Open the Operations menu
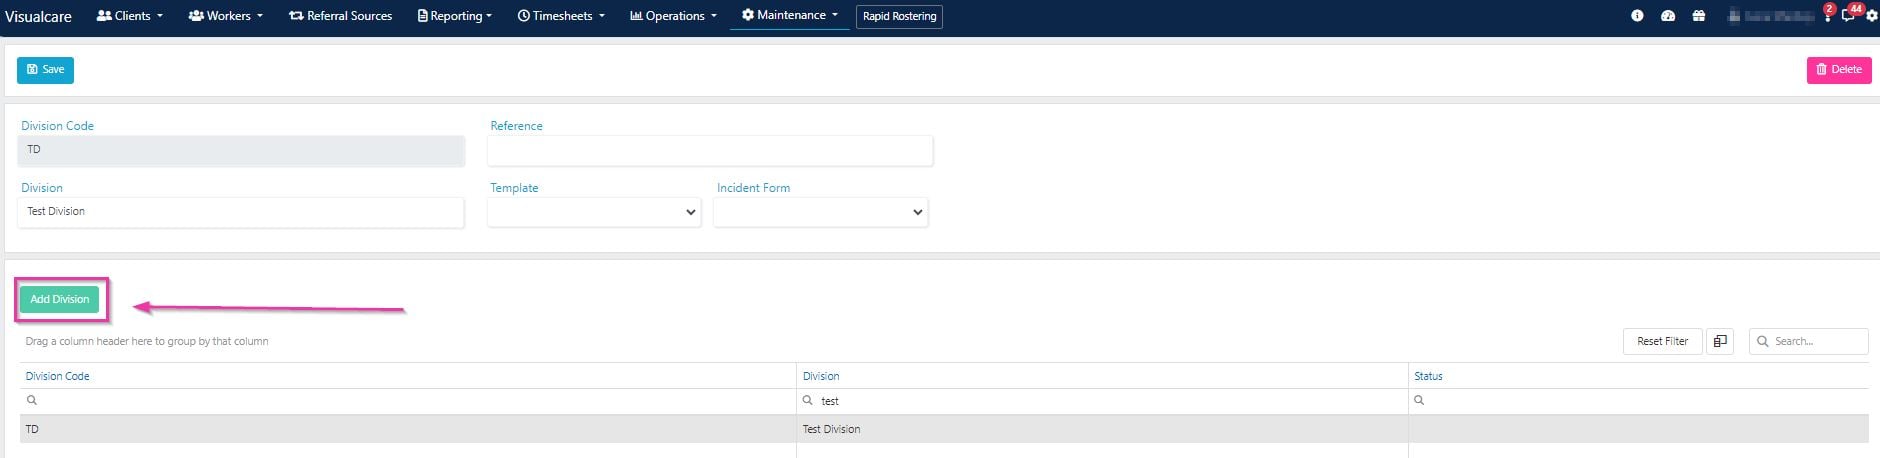 (673, 16)
